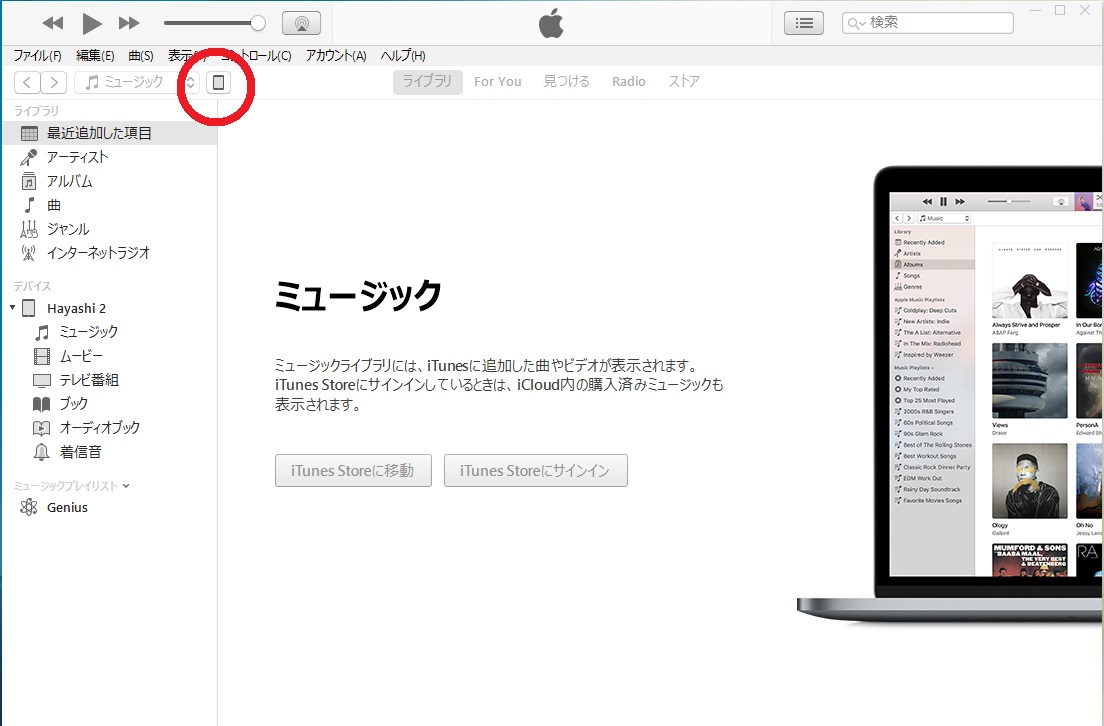Click the Apple logo display area

tap(551, 23)
